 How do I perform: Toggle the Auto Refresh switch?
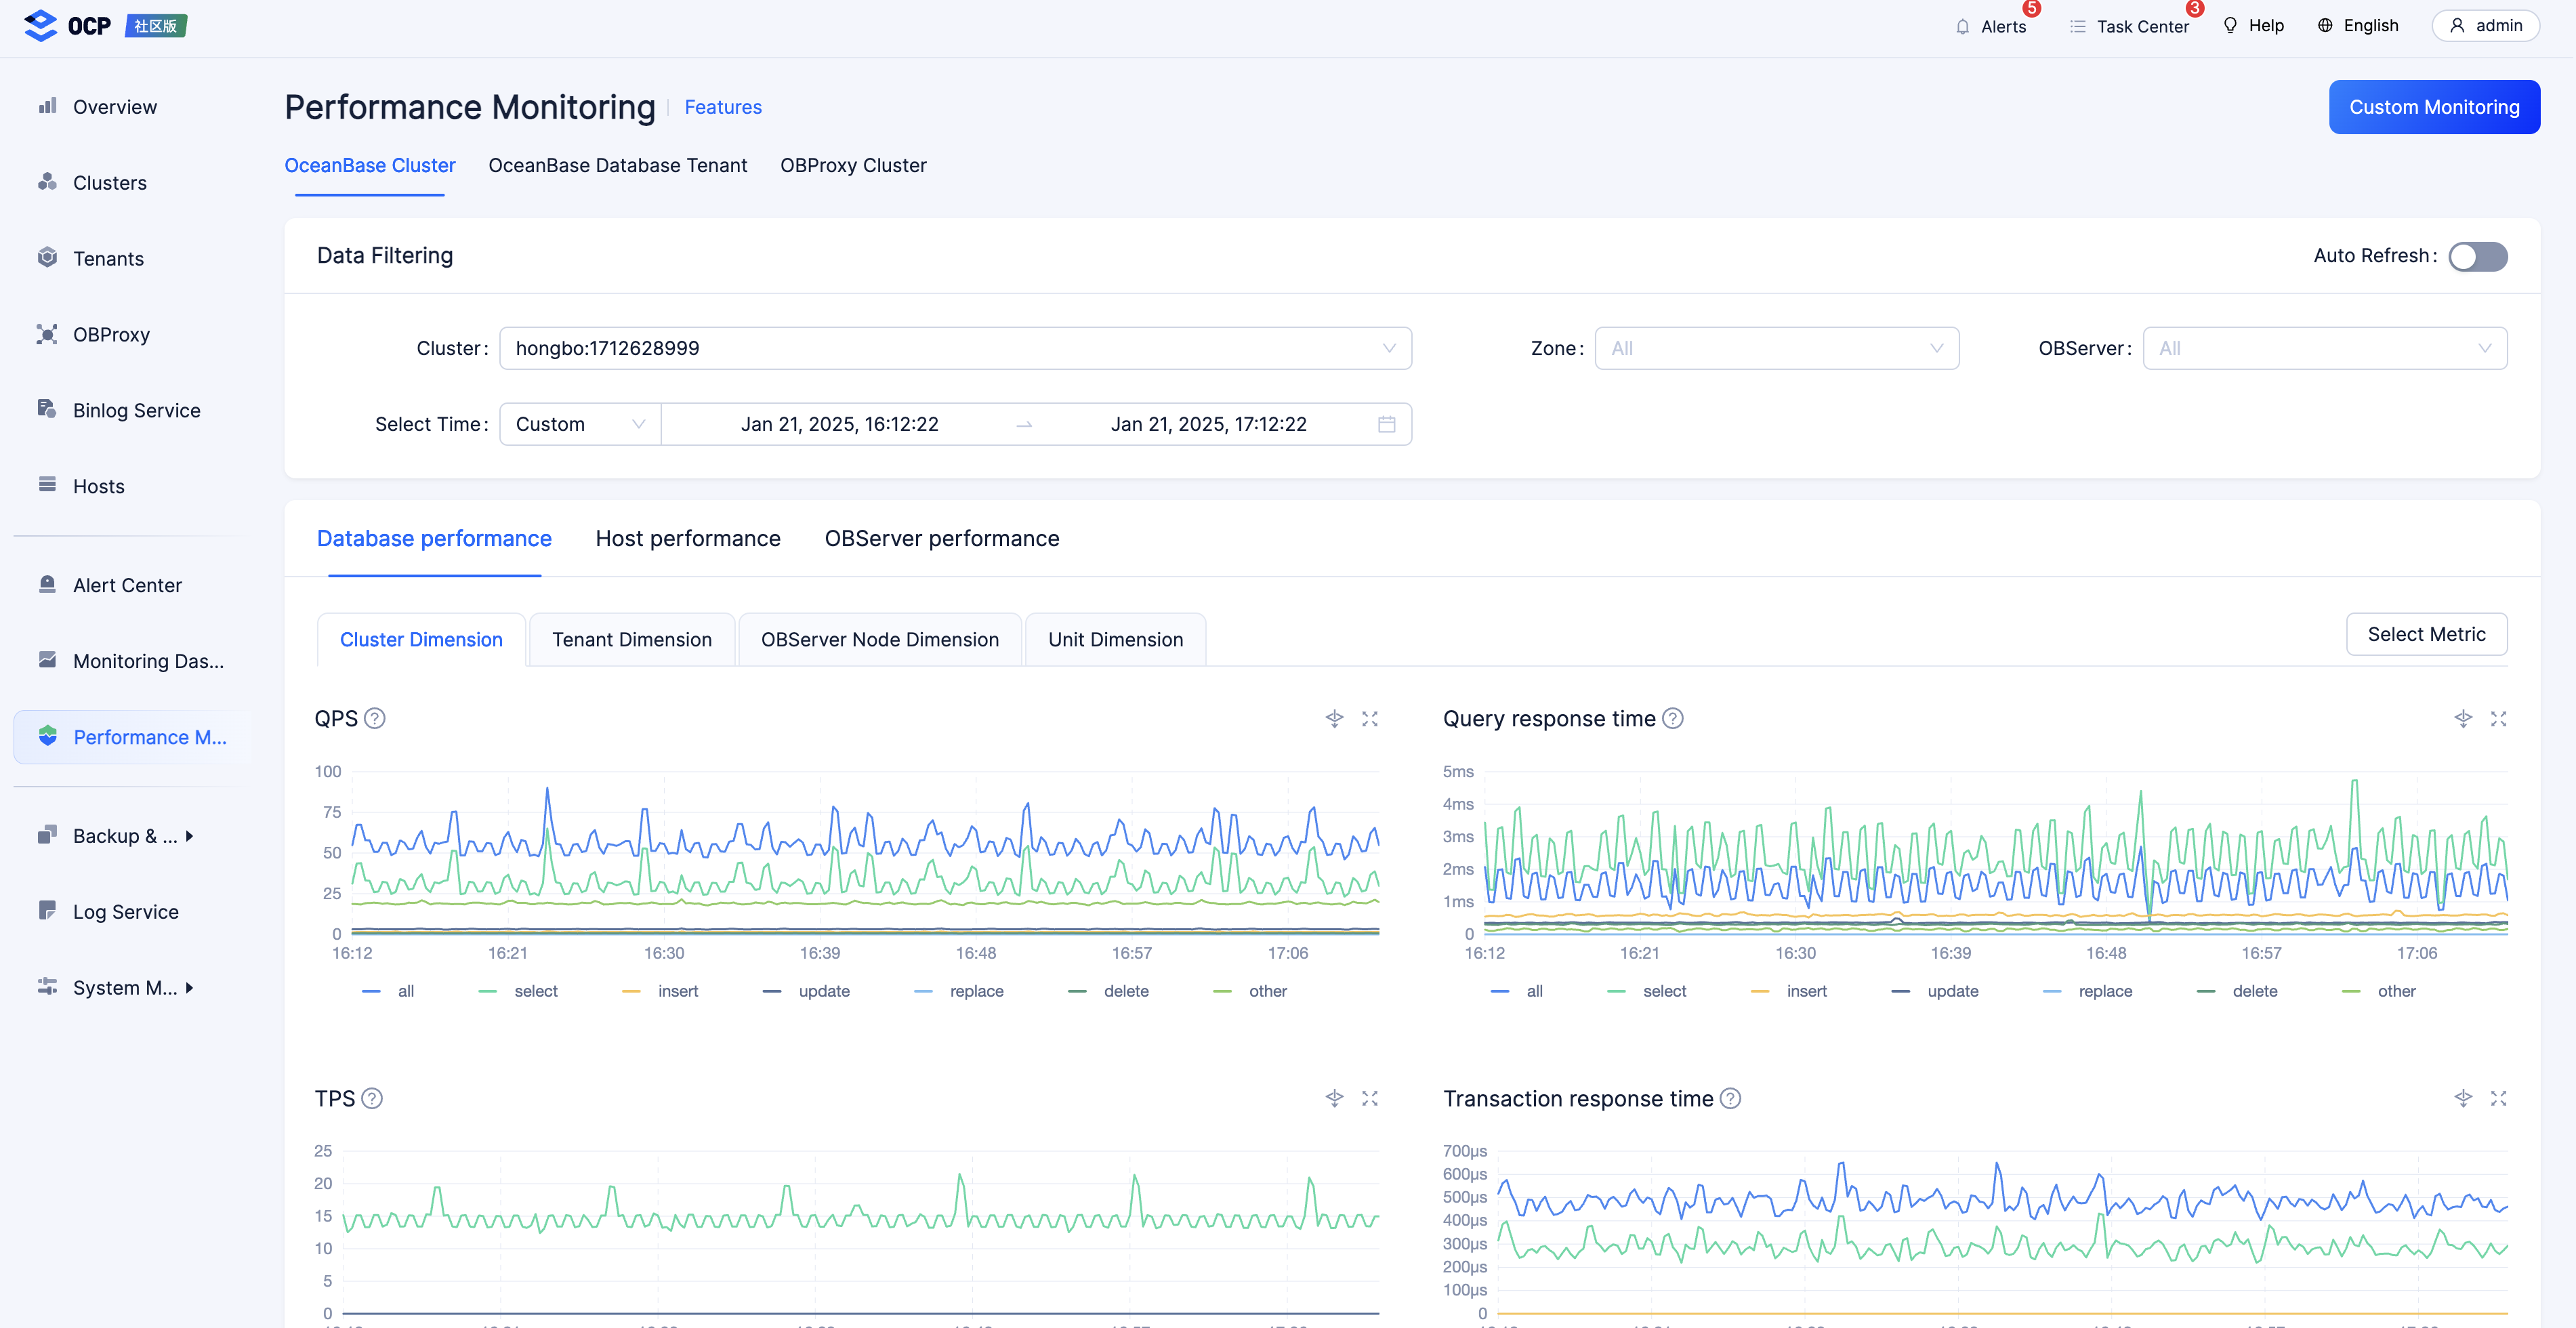2478,256
